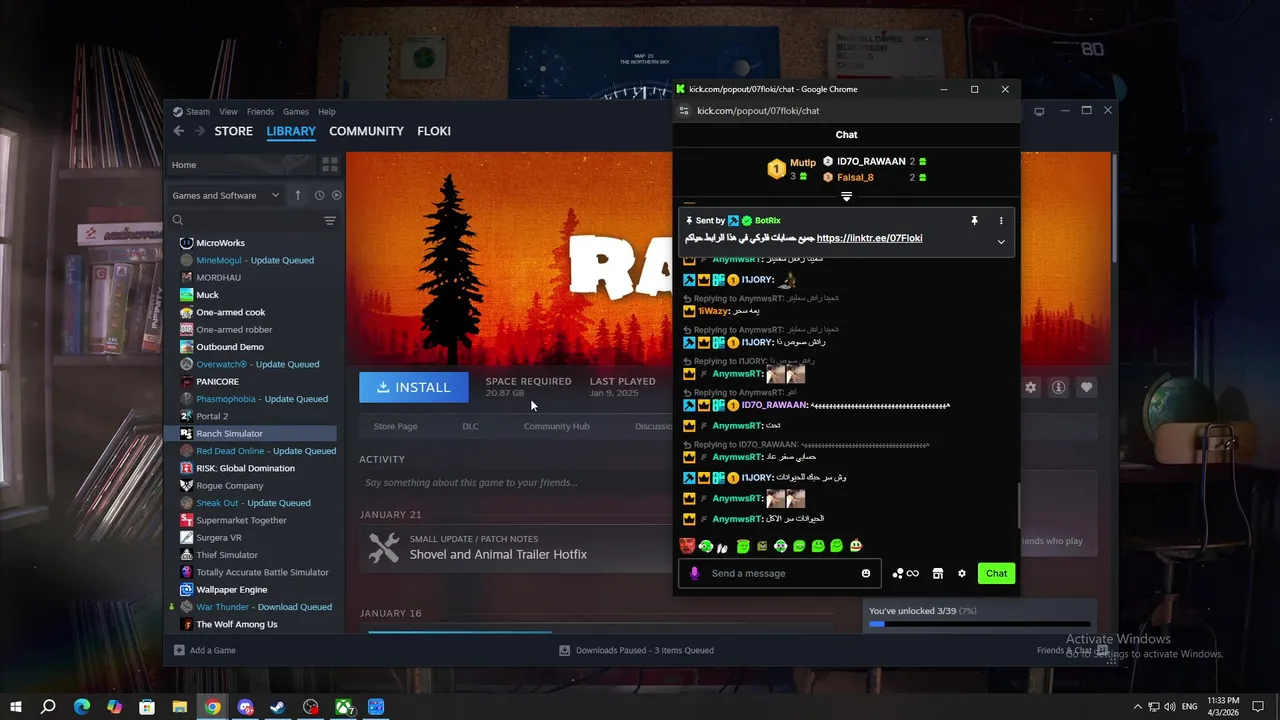Open the Community Hub tab

(556, 426)
